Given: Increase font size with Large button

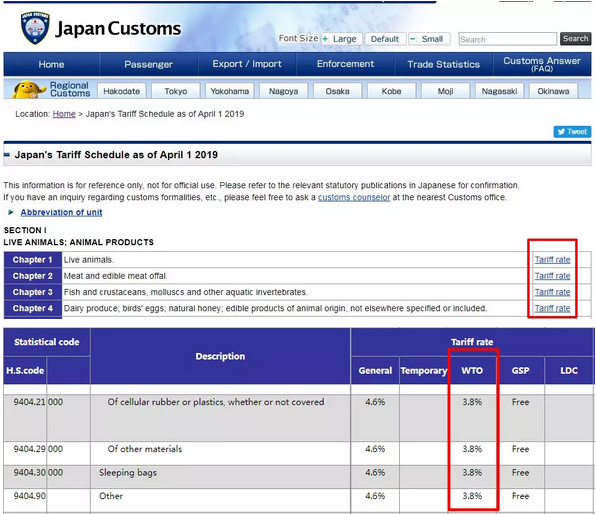Looking at the screenshot, I should [341, 39].
